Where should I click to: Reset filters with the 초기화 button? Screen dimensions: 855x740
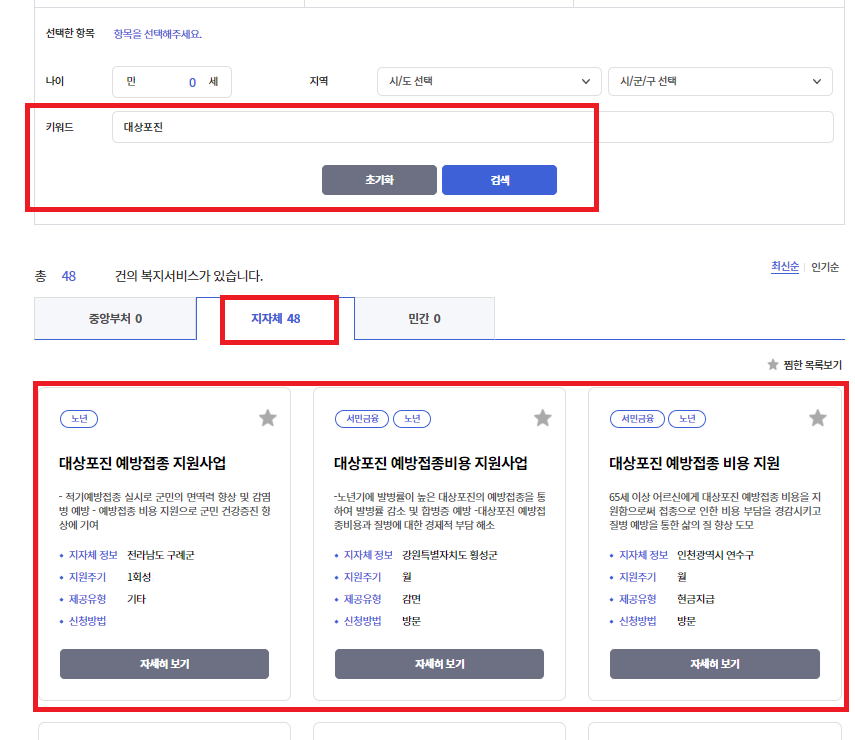click(x=379, y=179)
